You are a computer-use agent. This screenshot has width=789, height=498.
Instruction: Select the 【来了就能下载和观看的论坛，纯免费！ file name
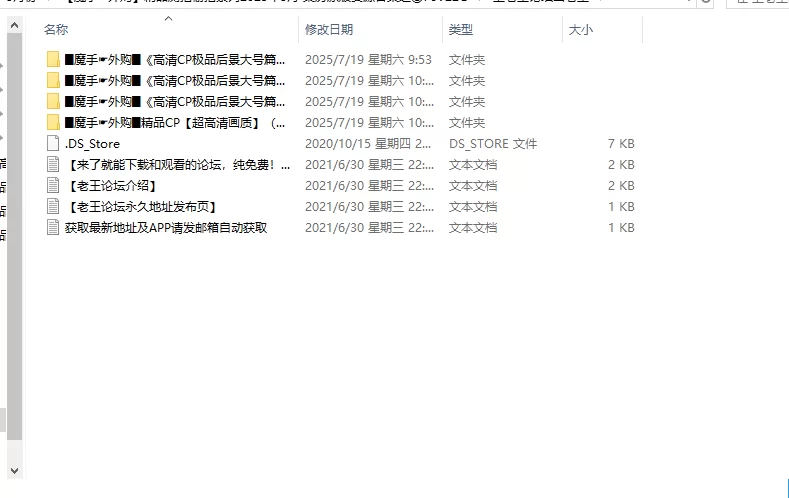pos(177,164)
